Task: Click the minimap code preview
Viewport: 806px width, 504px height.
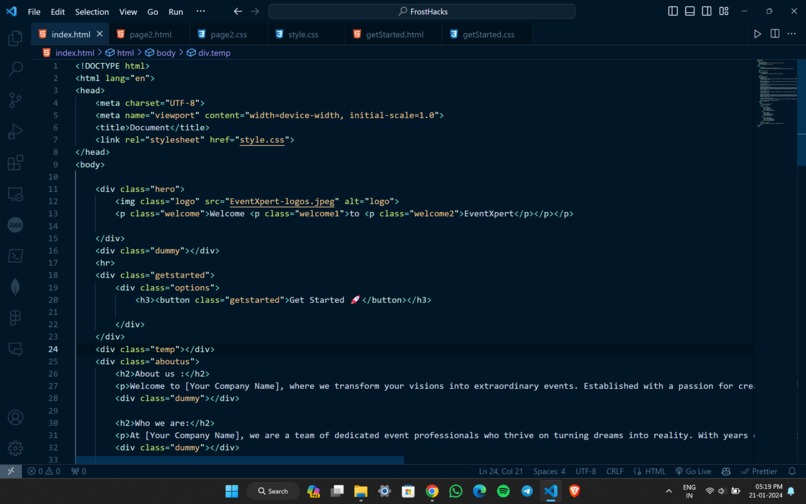Action: (x=776, y=93)
